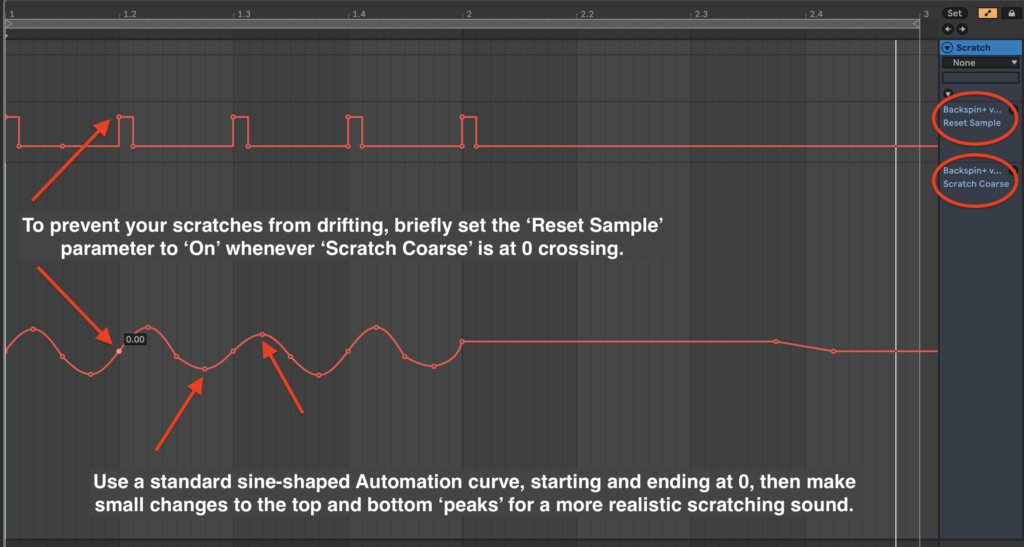
Task: Toggle the Lock Envelopes button
Action: click(x=1009, y=13)
